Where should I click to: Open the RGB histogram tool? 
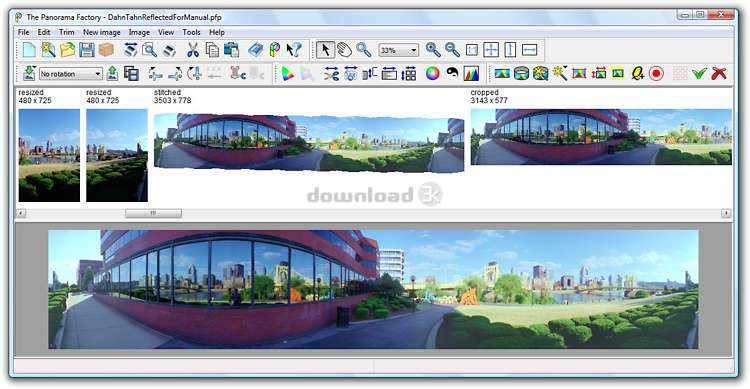coord(471,74)
